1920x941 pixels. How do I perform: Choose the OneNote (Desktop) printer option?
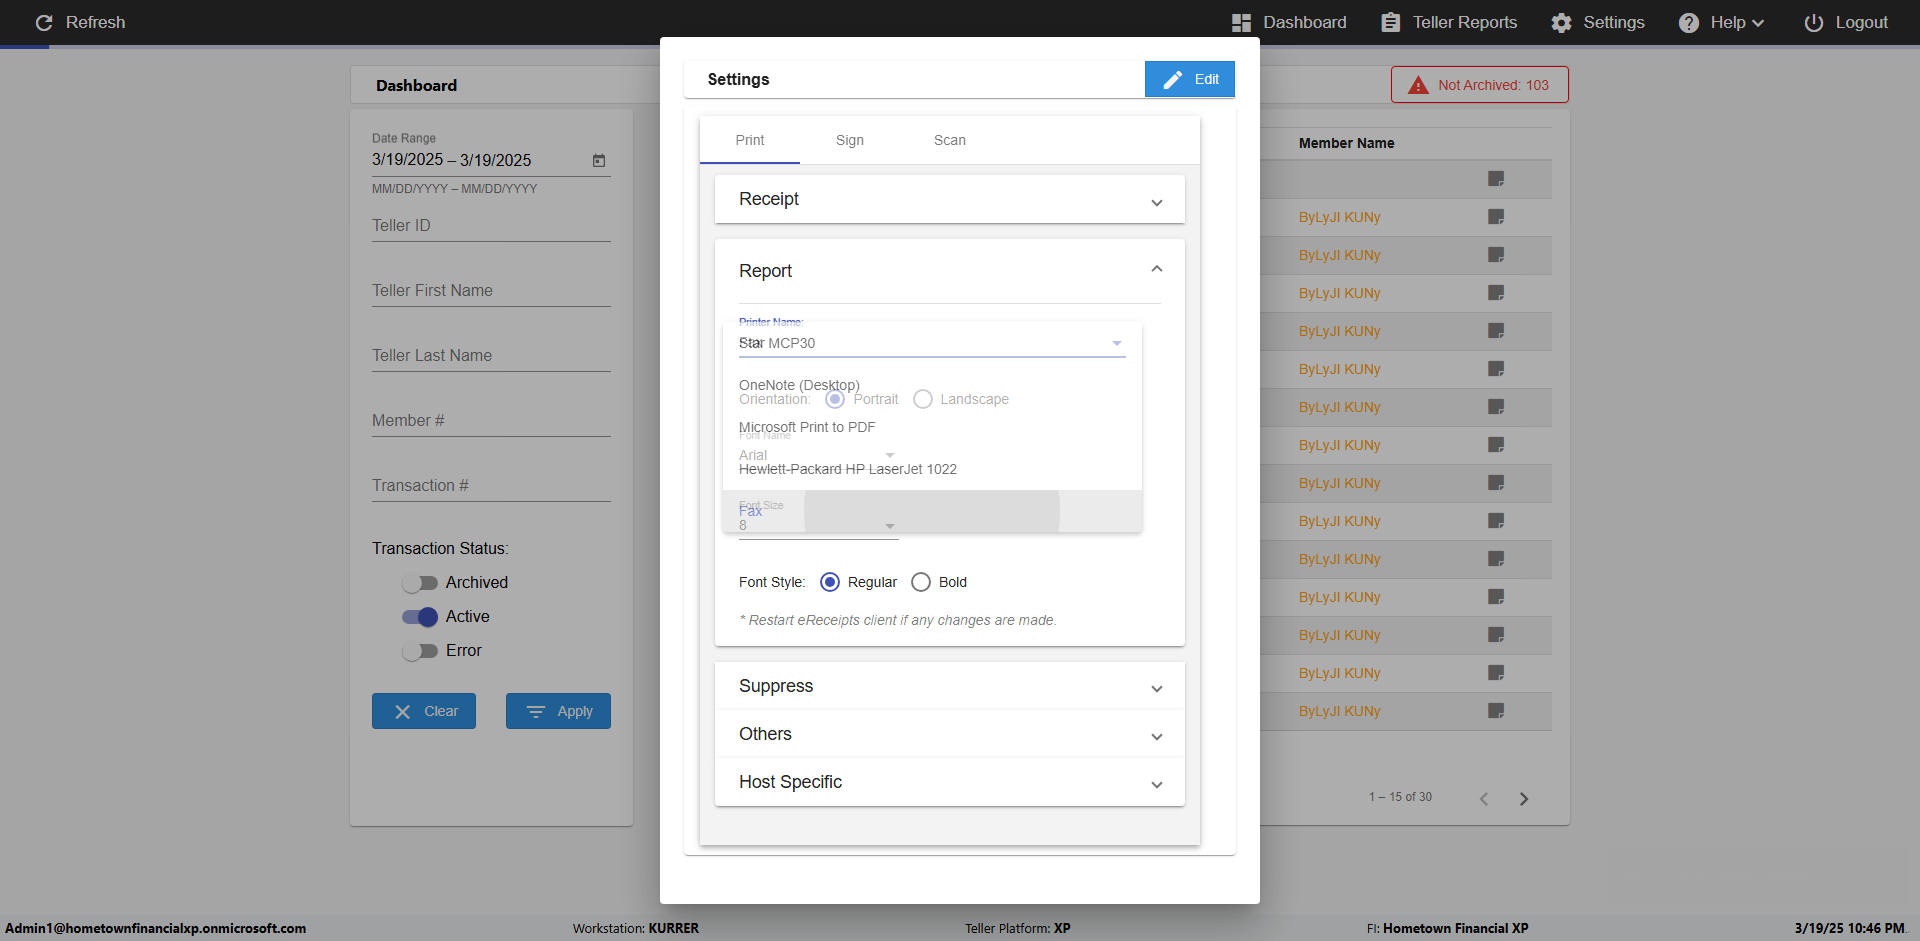(x=932, y=385)
